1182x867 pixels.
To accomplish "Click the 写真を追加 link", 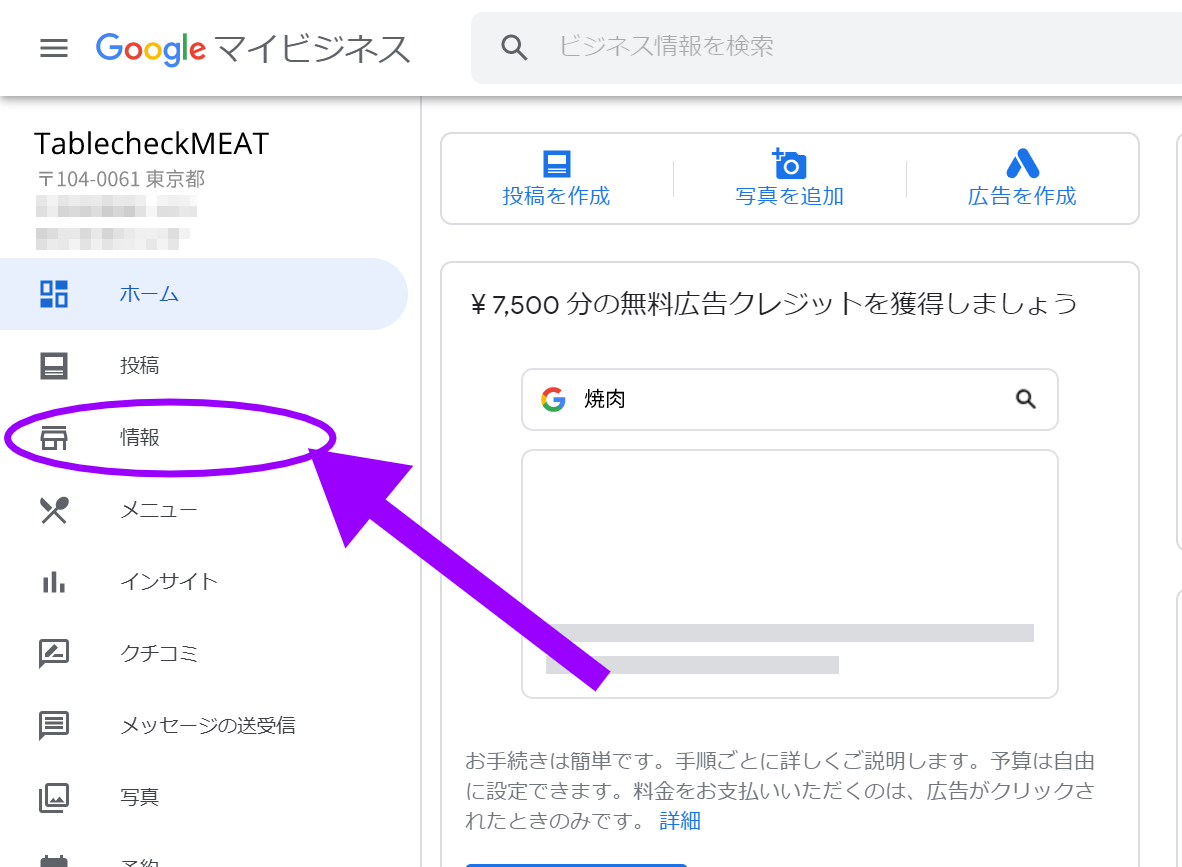I will click(x=789, y=196).
